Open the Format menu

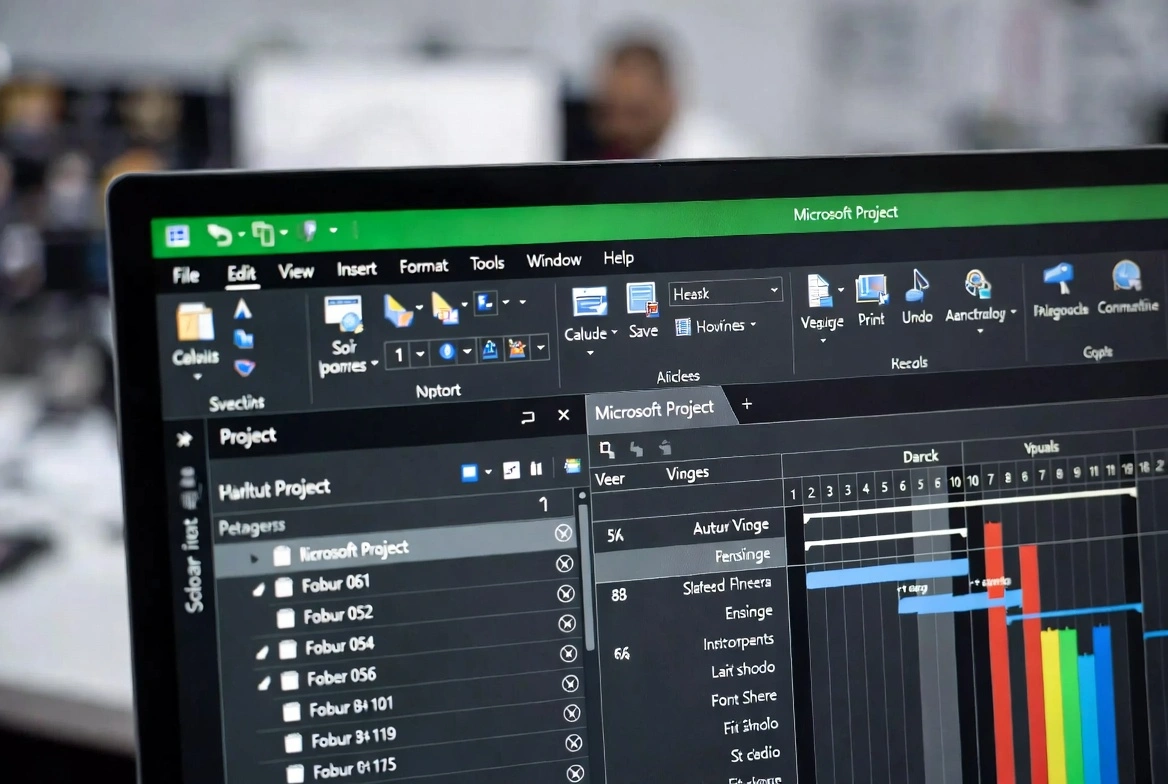click(x=423, y=266)
